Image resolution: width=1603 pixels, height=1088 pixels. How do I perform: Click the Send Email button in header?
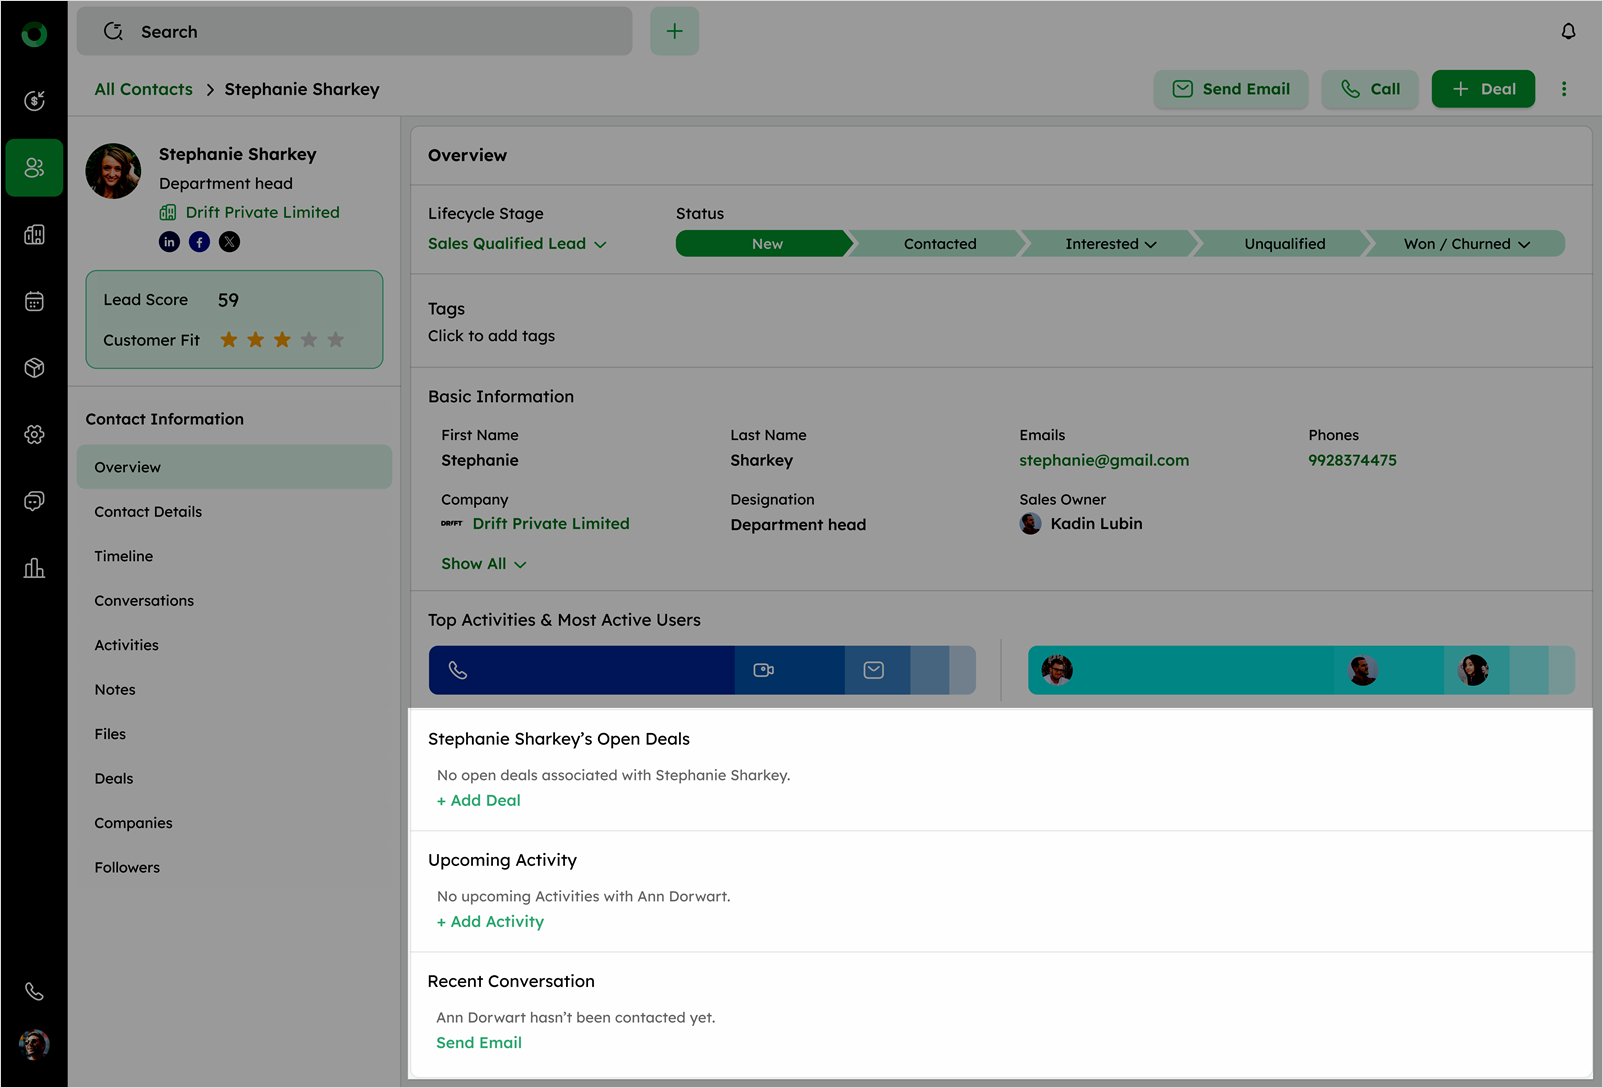click(1231, 89)
